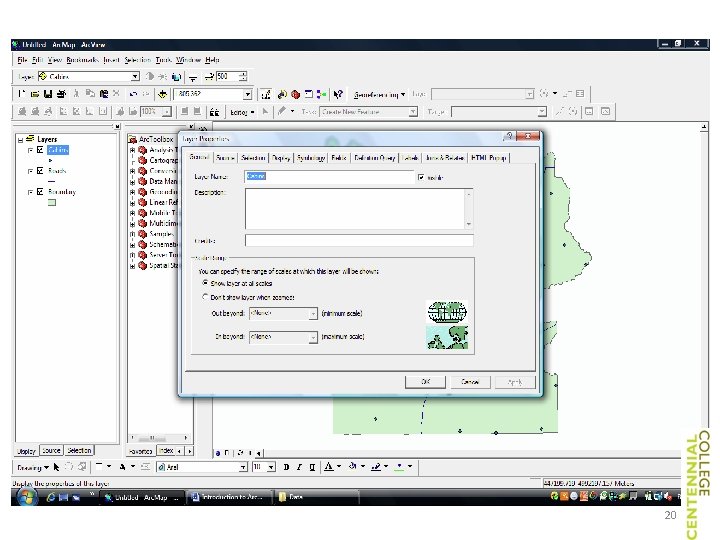Click the Paste icon in the toolbar
Viewport: 720px width, 540px height.
(104, 94)
